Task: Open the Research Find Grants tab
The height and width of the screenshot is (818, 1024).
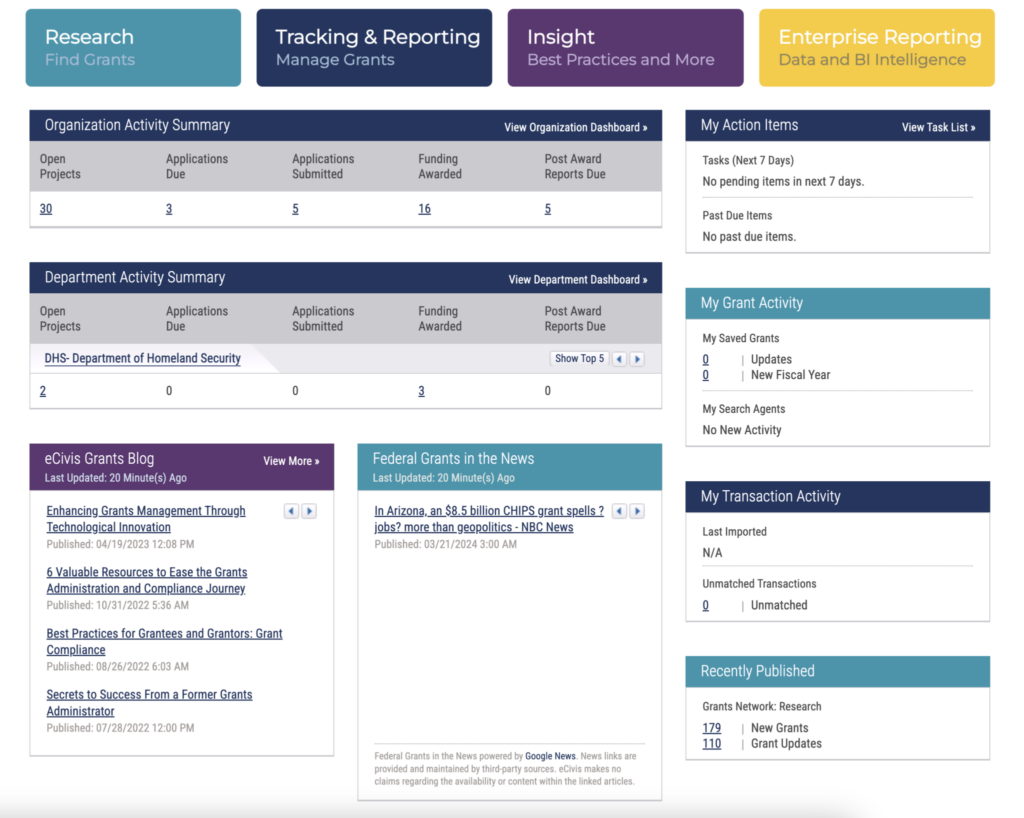Action: pyautogui.click(x=133, y=47)
